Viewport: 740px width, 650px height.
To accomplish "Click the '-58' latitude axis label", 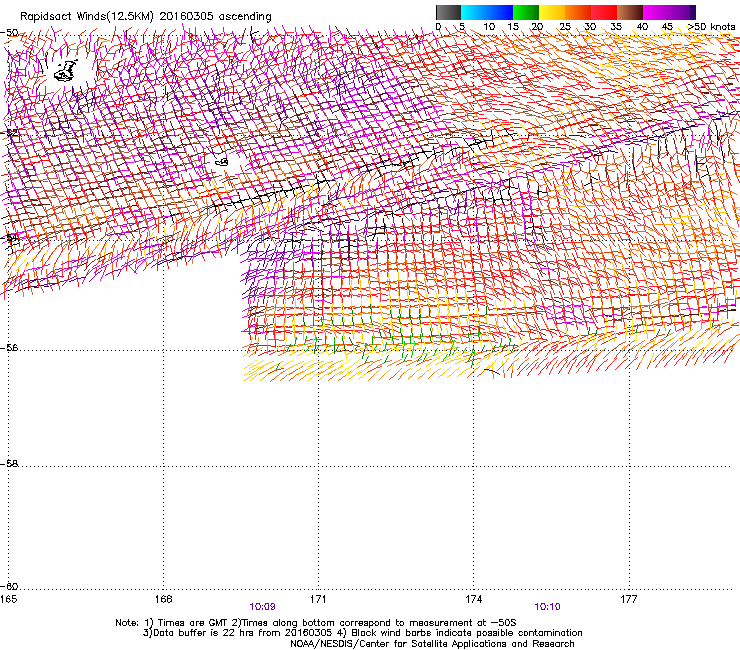I will (9, 464).
